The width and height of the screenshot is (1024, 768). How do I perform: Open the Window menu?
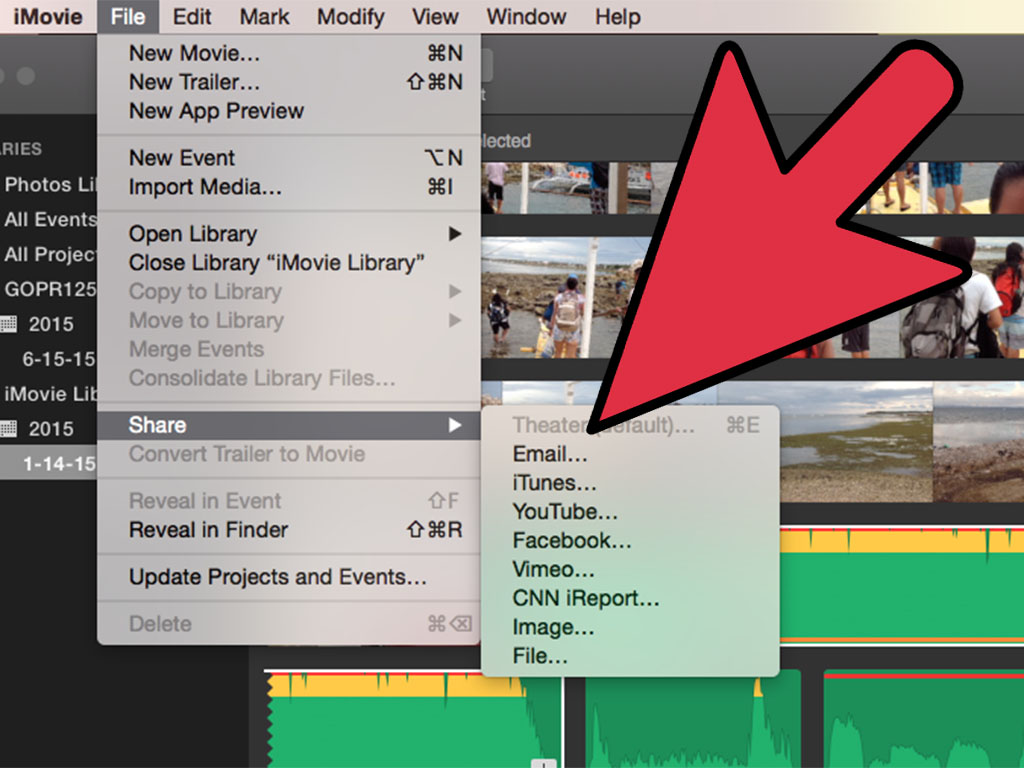pyautogui.click(x=526, y=16)
